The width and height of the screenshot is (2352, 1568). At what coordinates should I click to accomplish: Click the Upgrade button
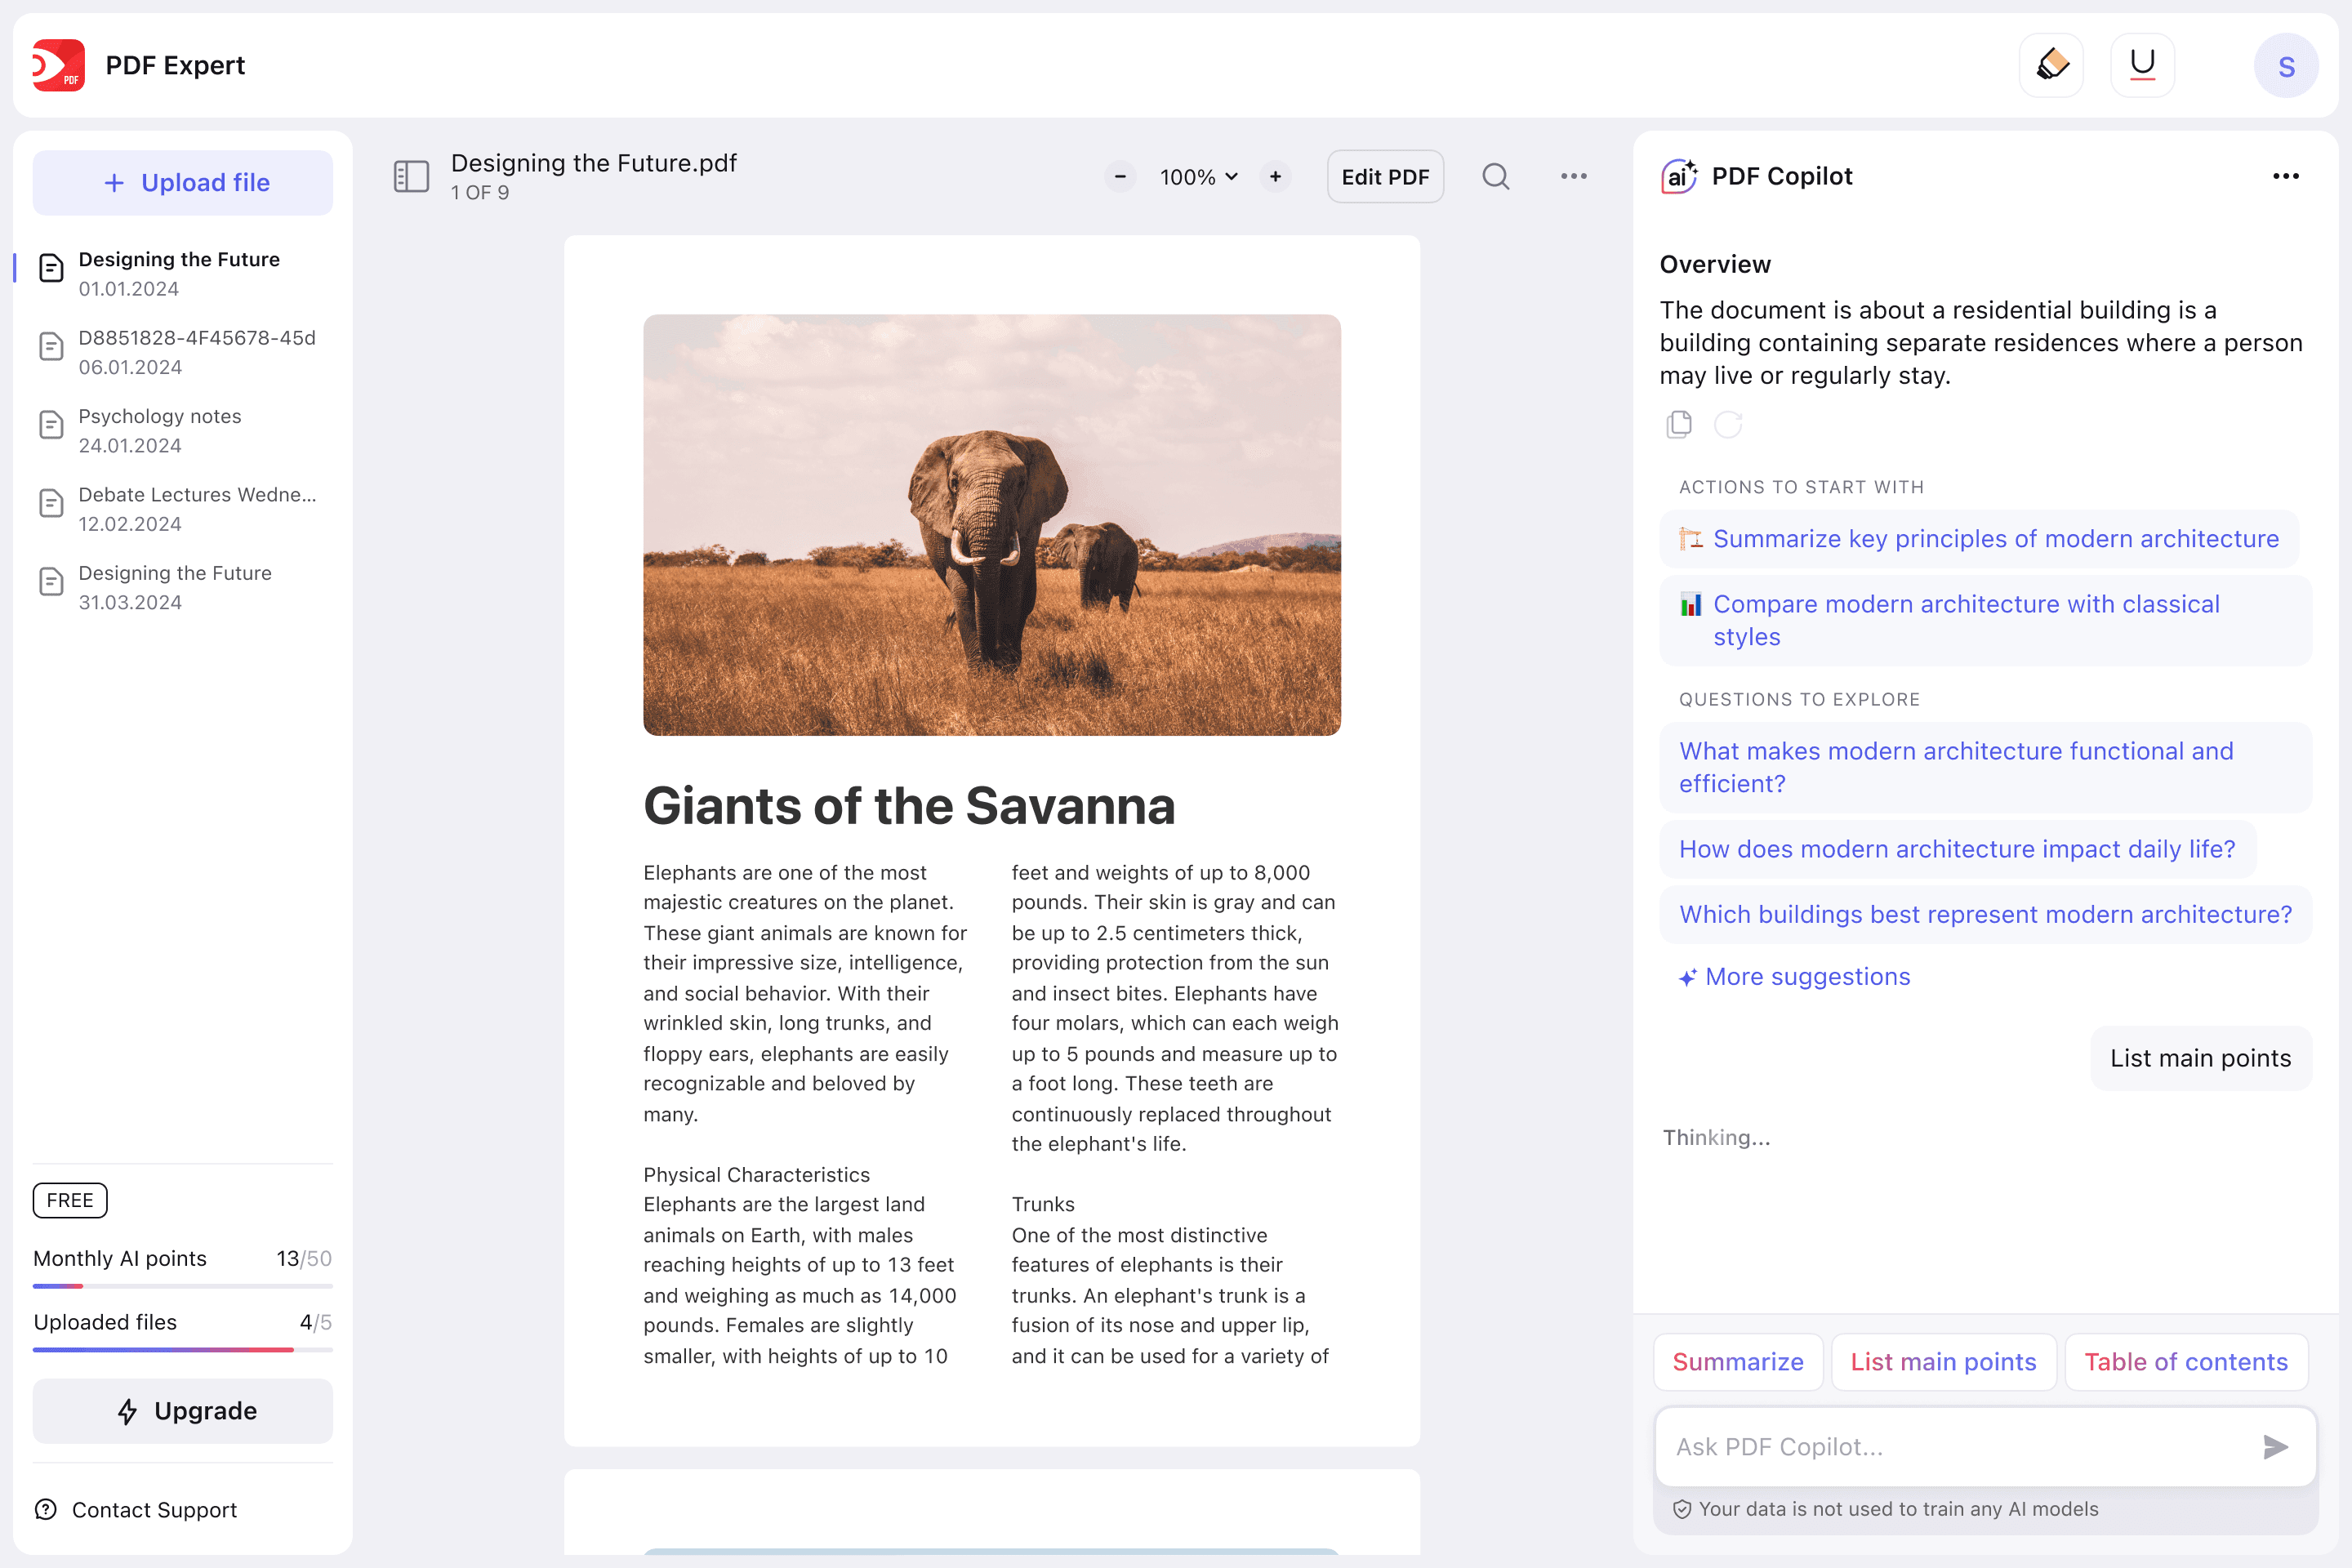(x=183, y=1411)
